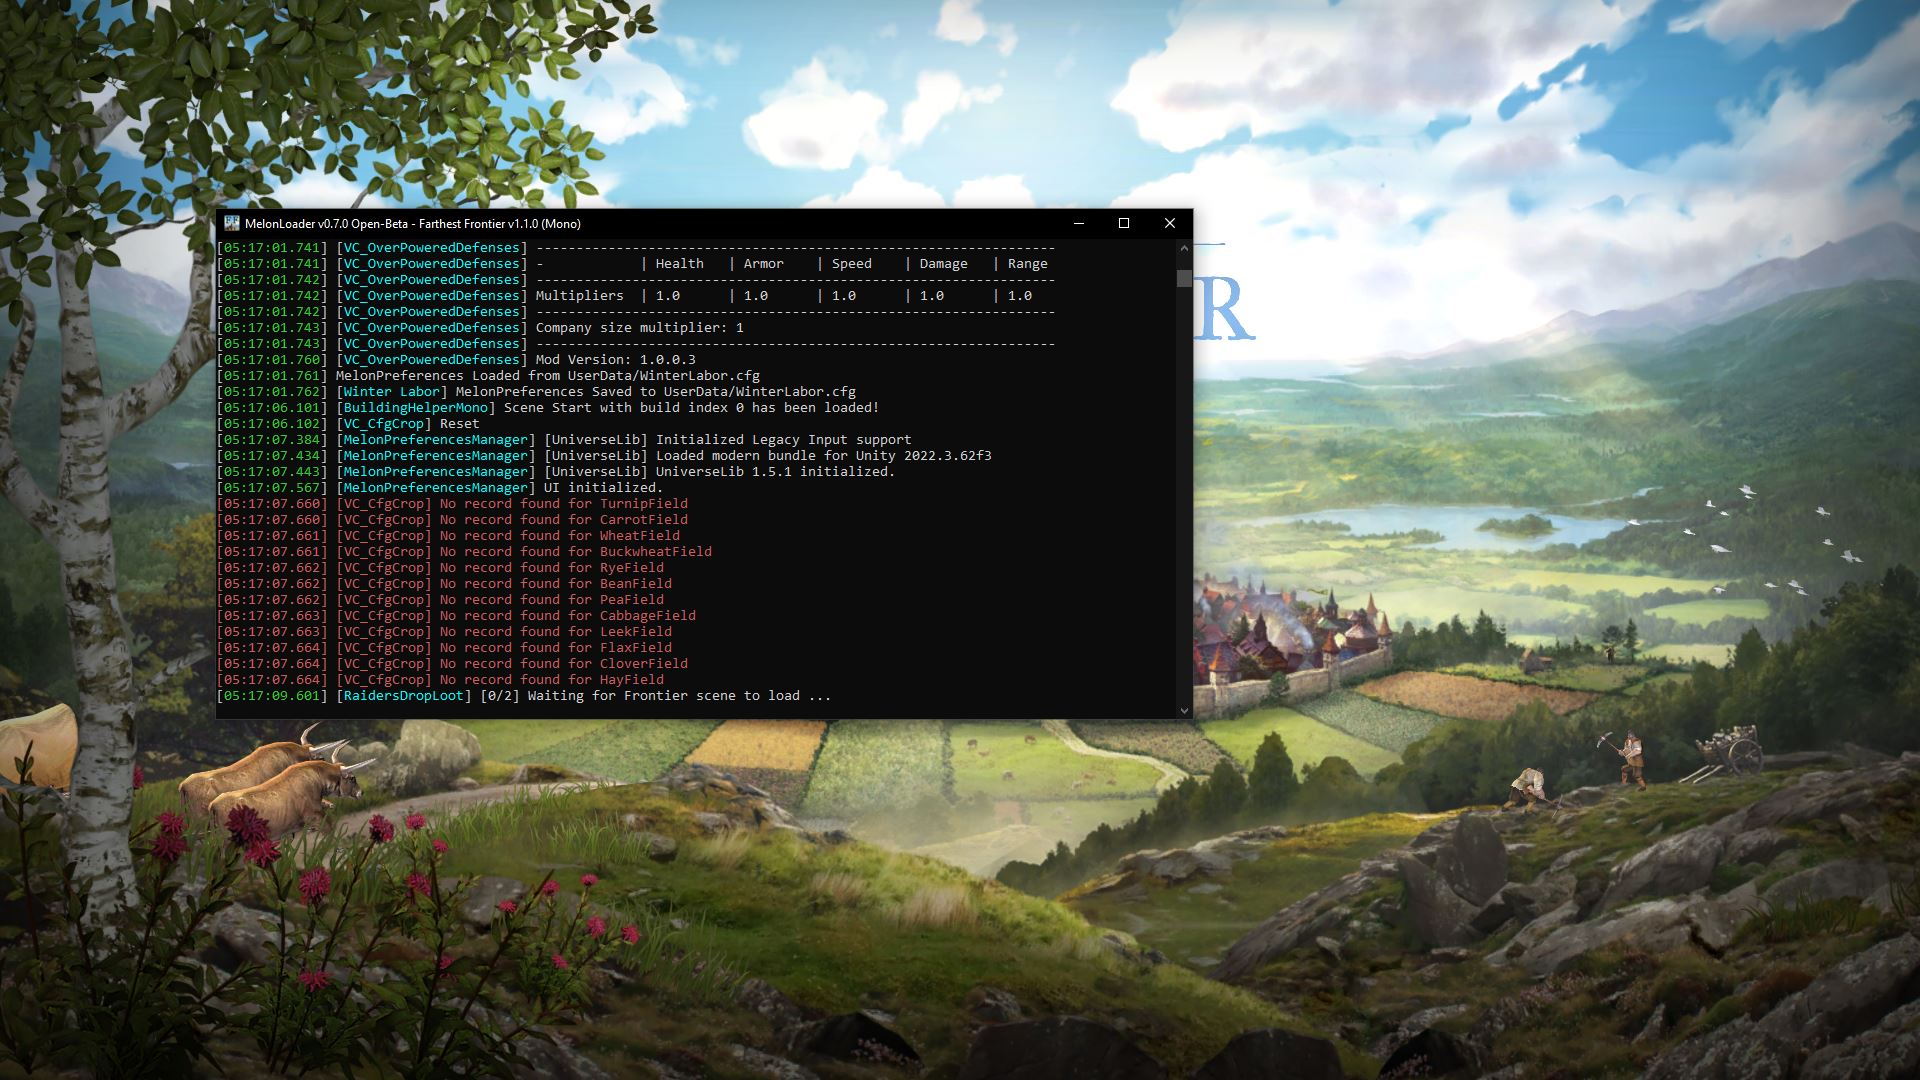Viewport: 1920px width, 1080px height.
Task: Click the timestamp '05:17:07.567'
Action: tap(272, 488)
